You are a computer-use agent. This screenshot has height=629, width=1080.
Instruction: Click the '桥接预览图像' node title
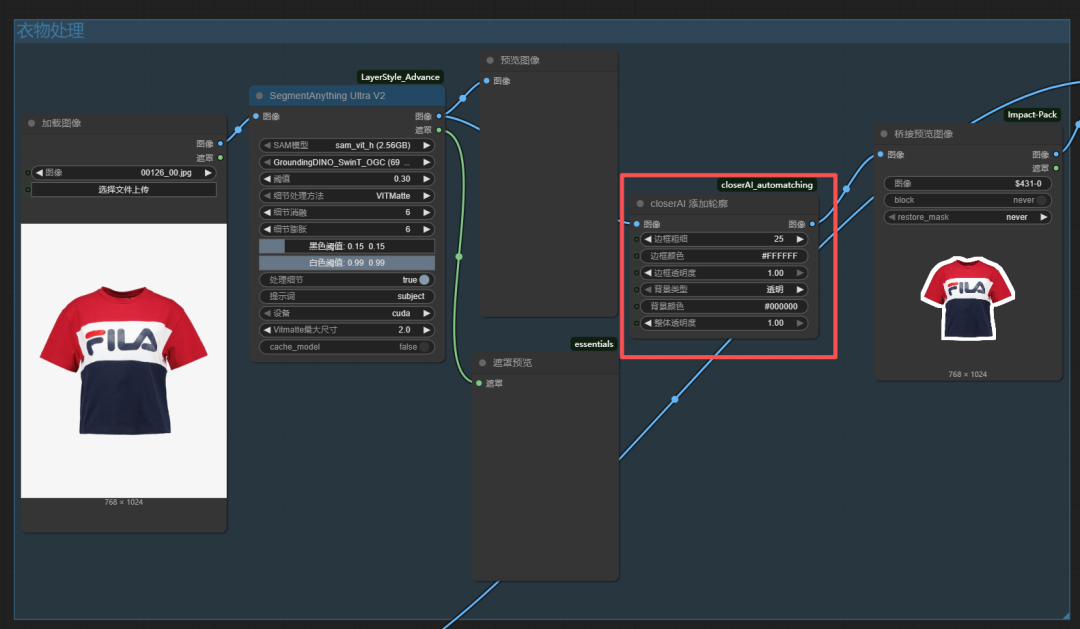(924, 134)
